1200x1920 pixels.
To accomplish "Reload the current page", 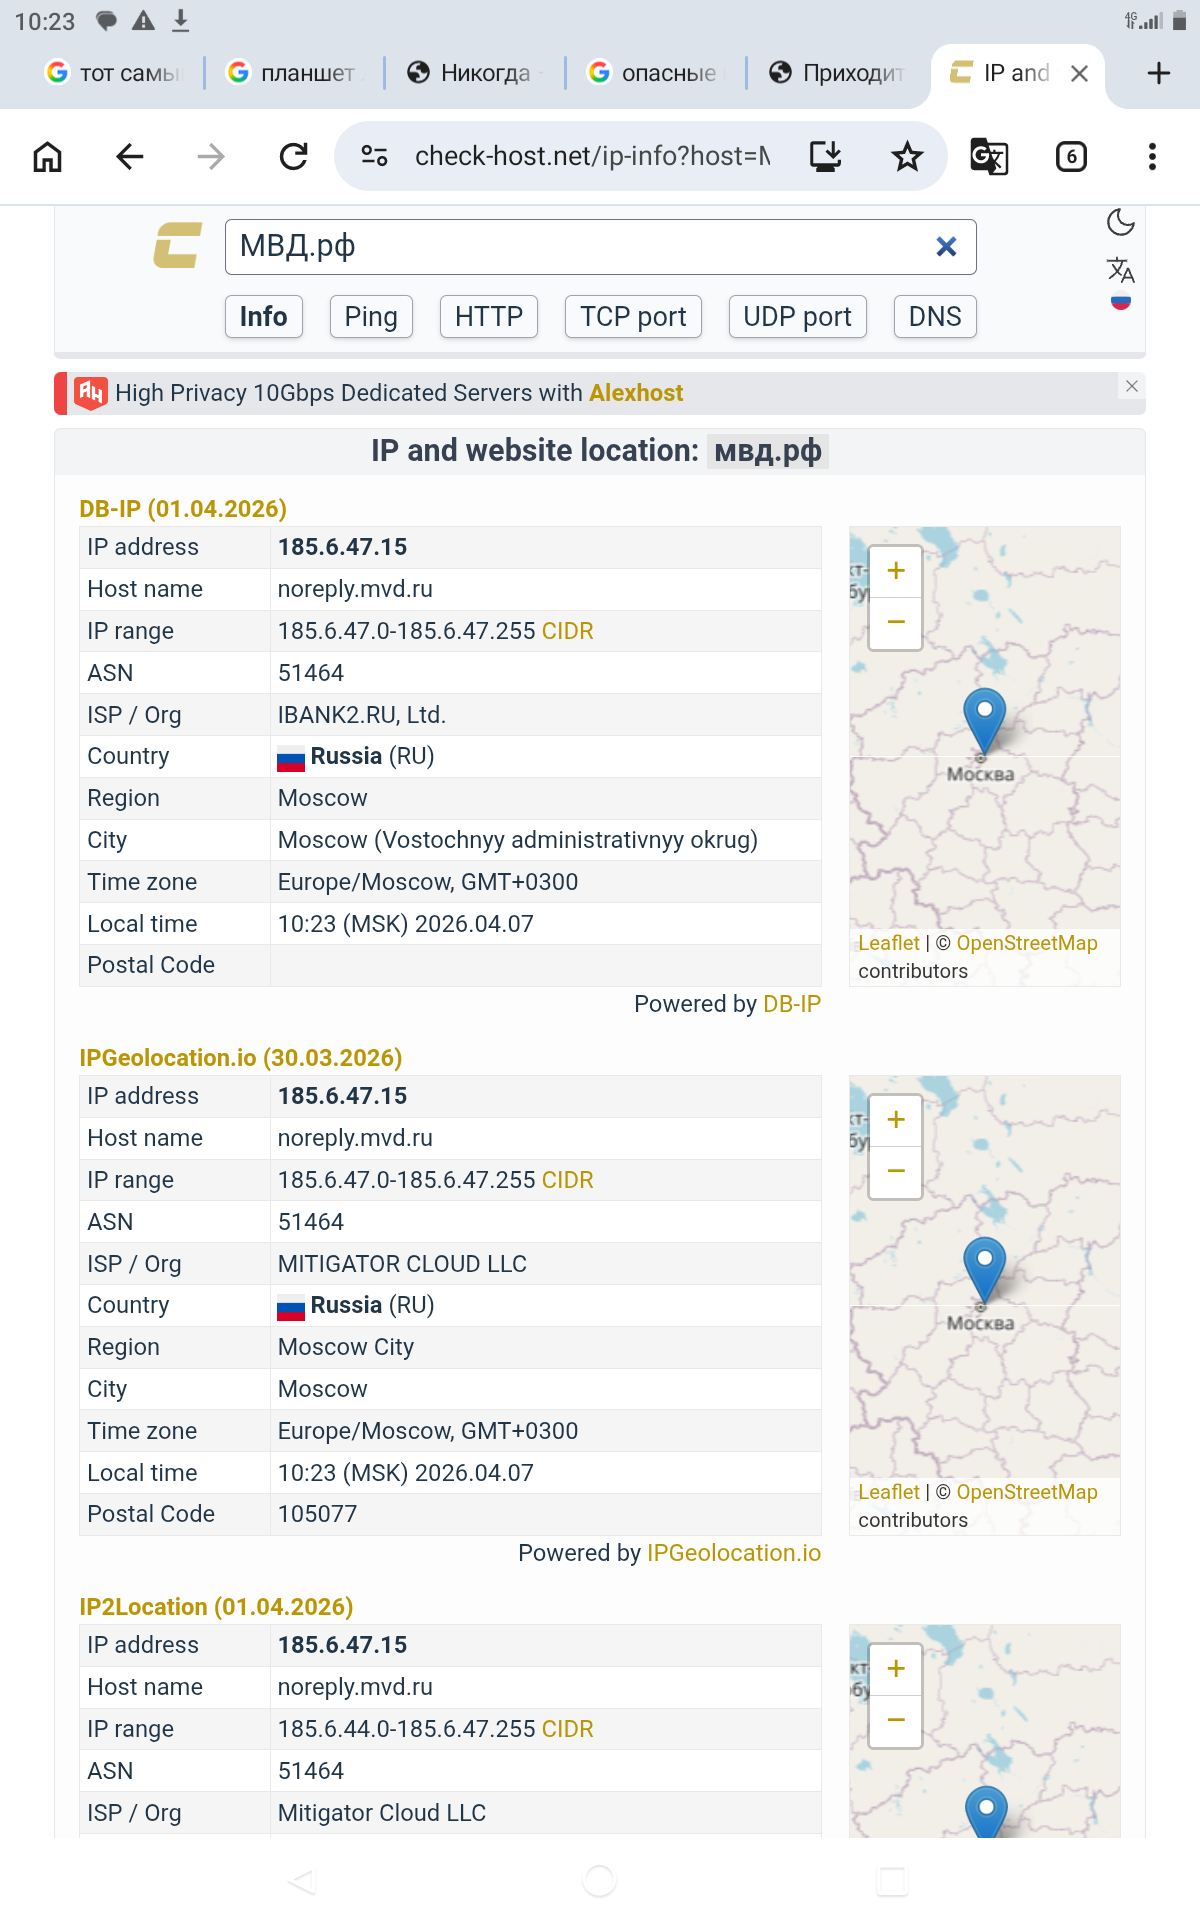I will tap(293, 157).
